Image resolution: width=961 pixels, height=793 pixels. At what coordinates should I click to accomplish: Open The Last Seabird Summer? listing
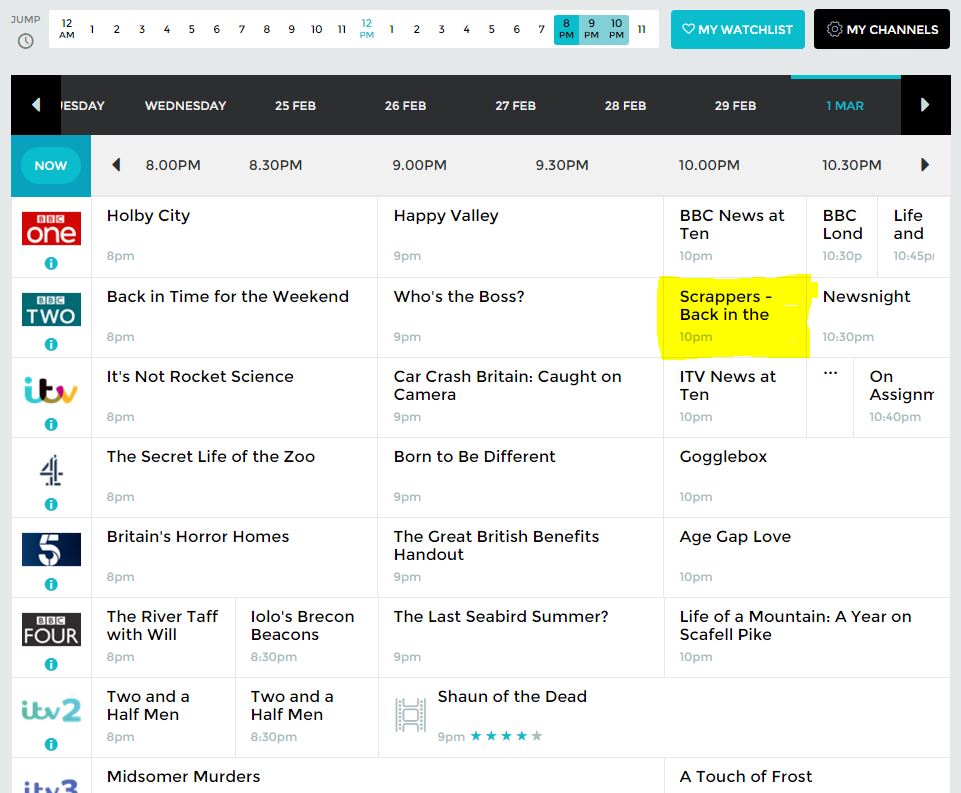coord(520,638)
